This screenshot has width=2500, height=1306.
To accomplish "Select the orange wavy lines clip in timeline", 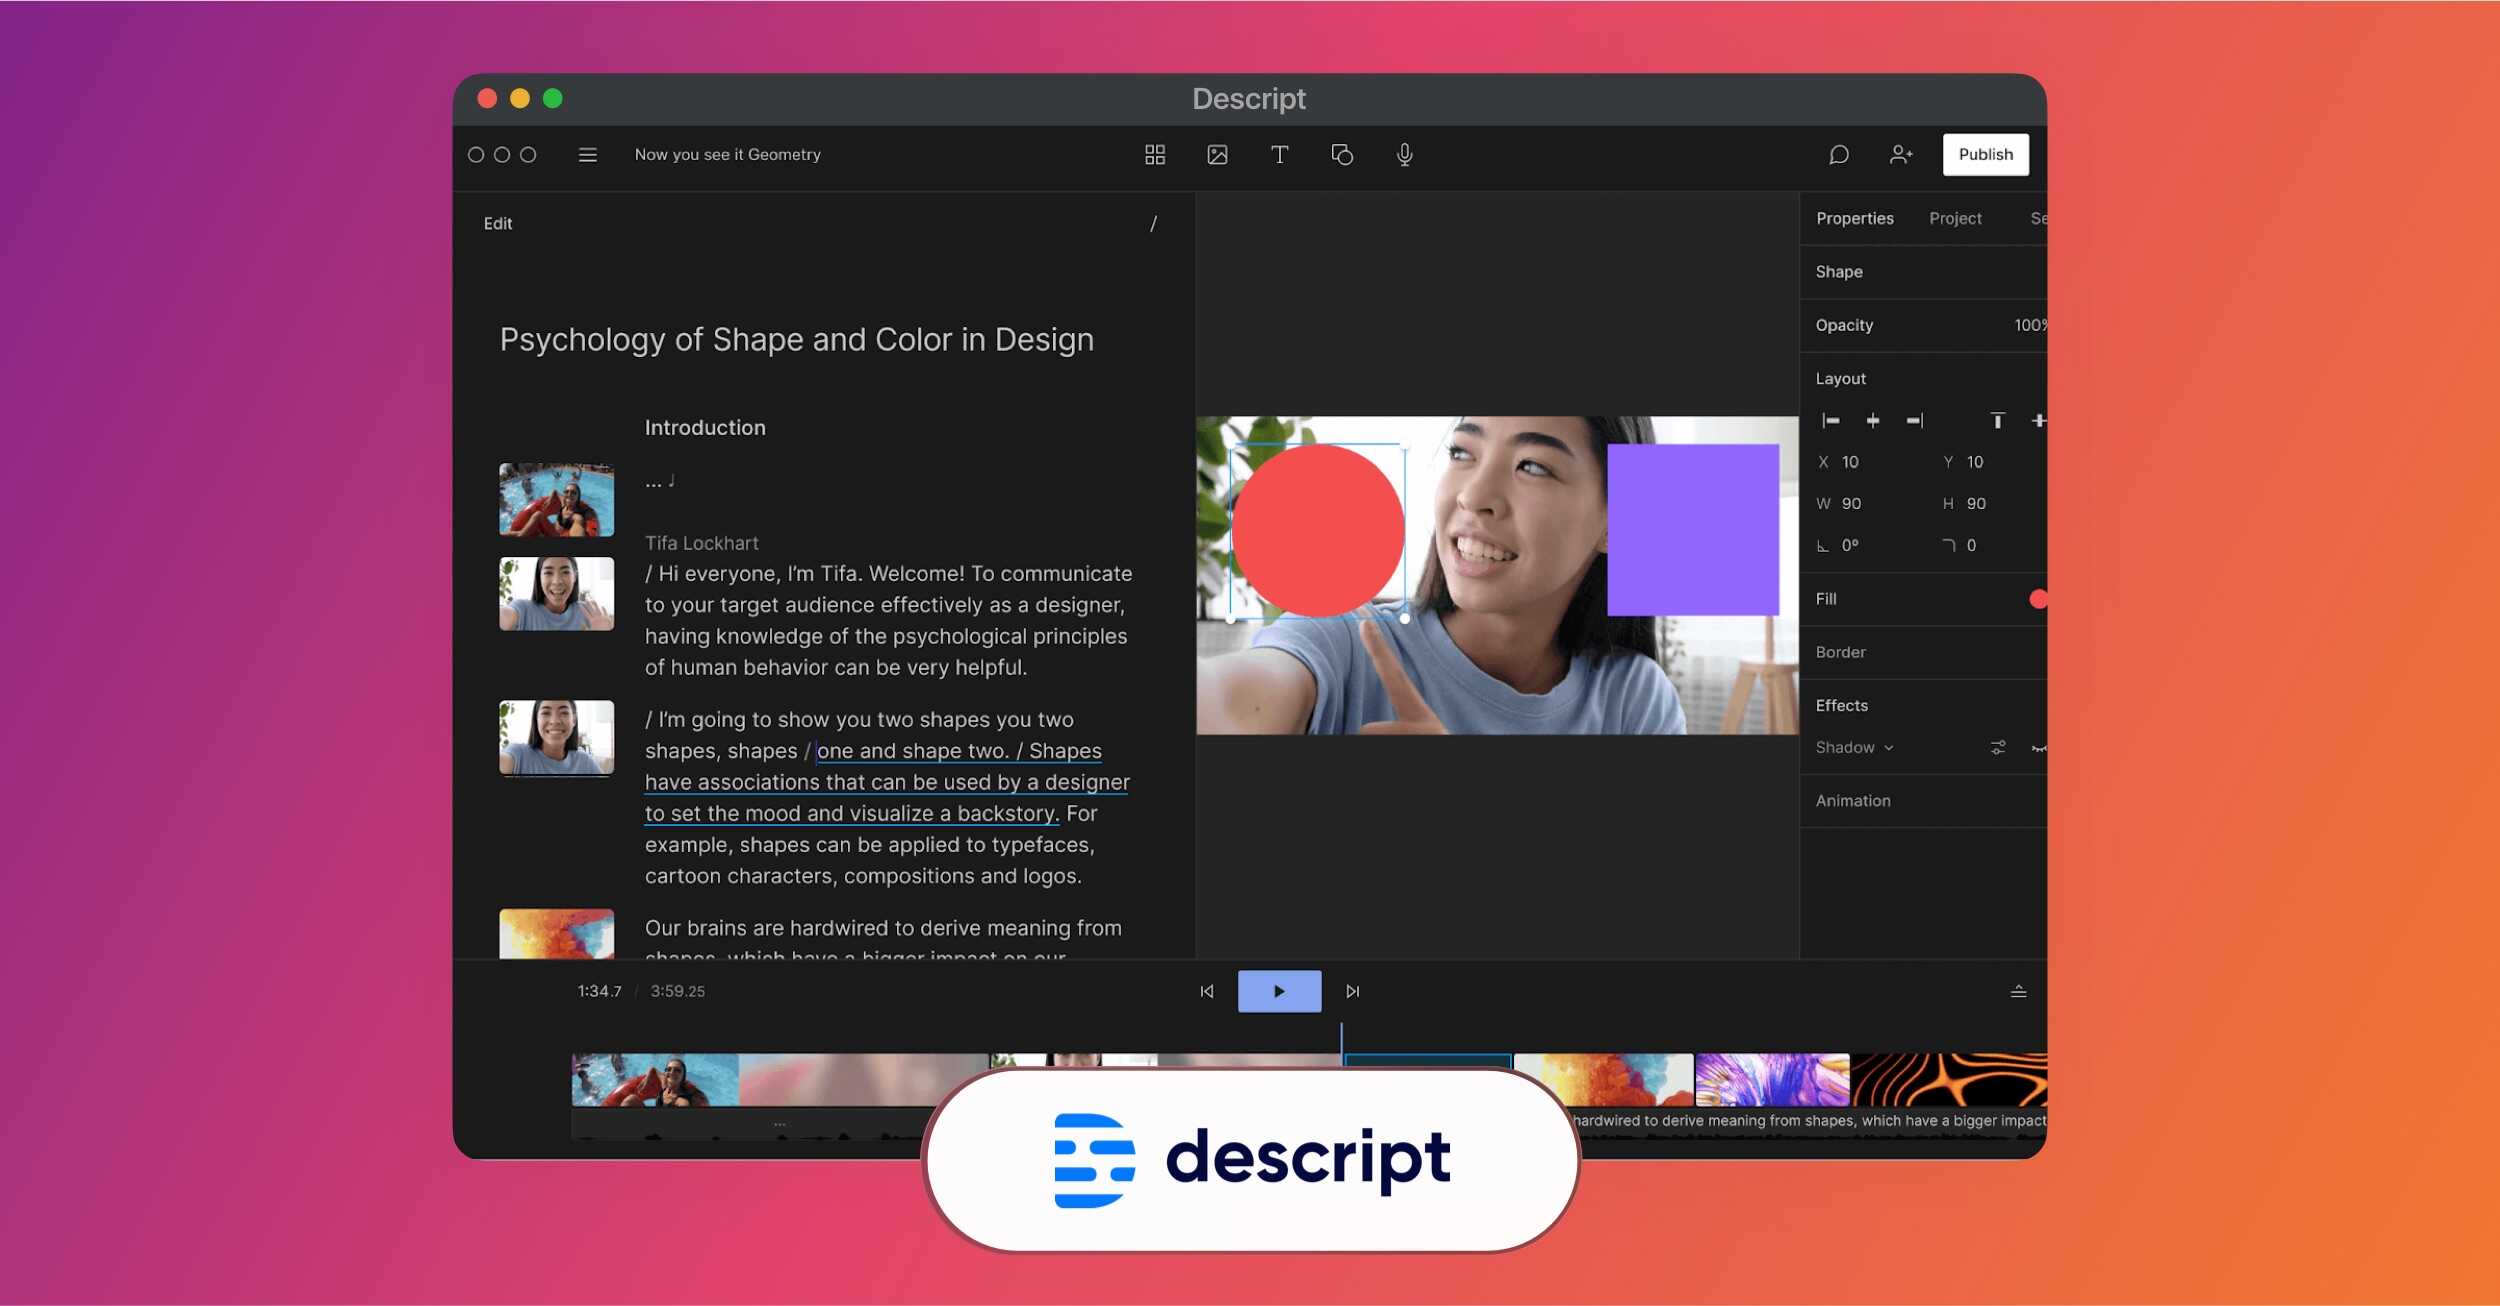I will (x=1949, y=1080).
